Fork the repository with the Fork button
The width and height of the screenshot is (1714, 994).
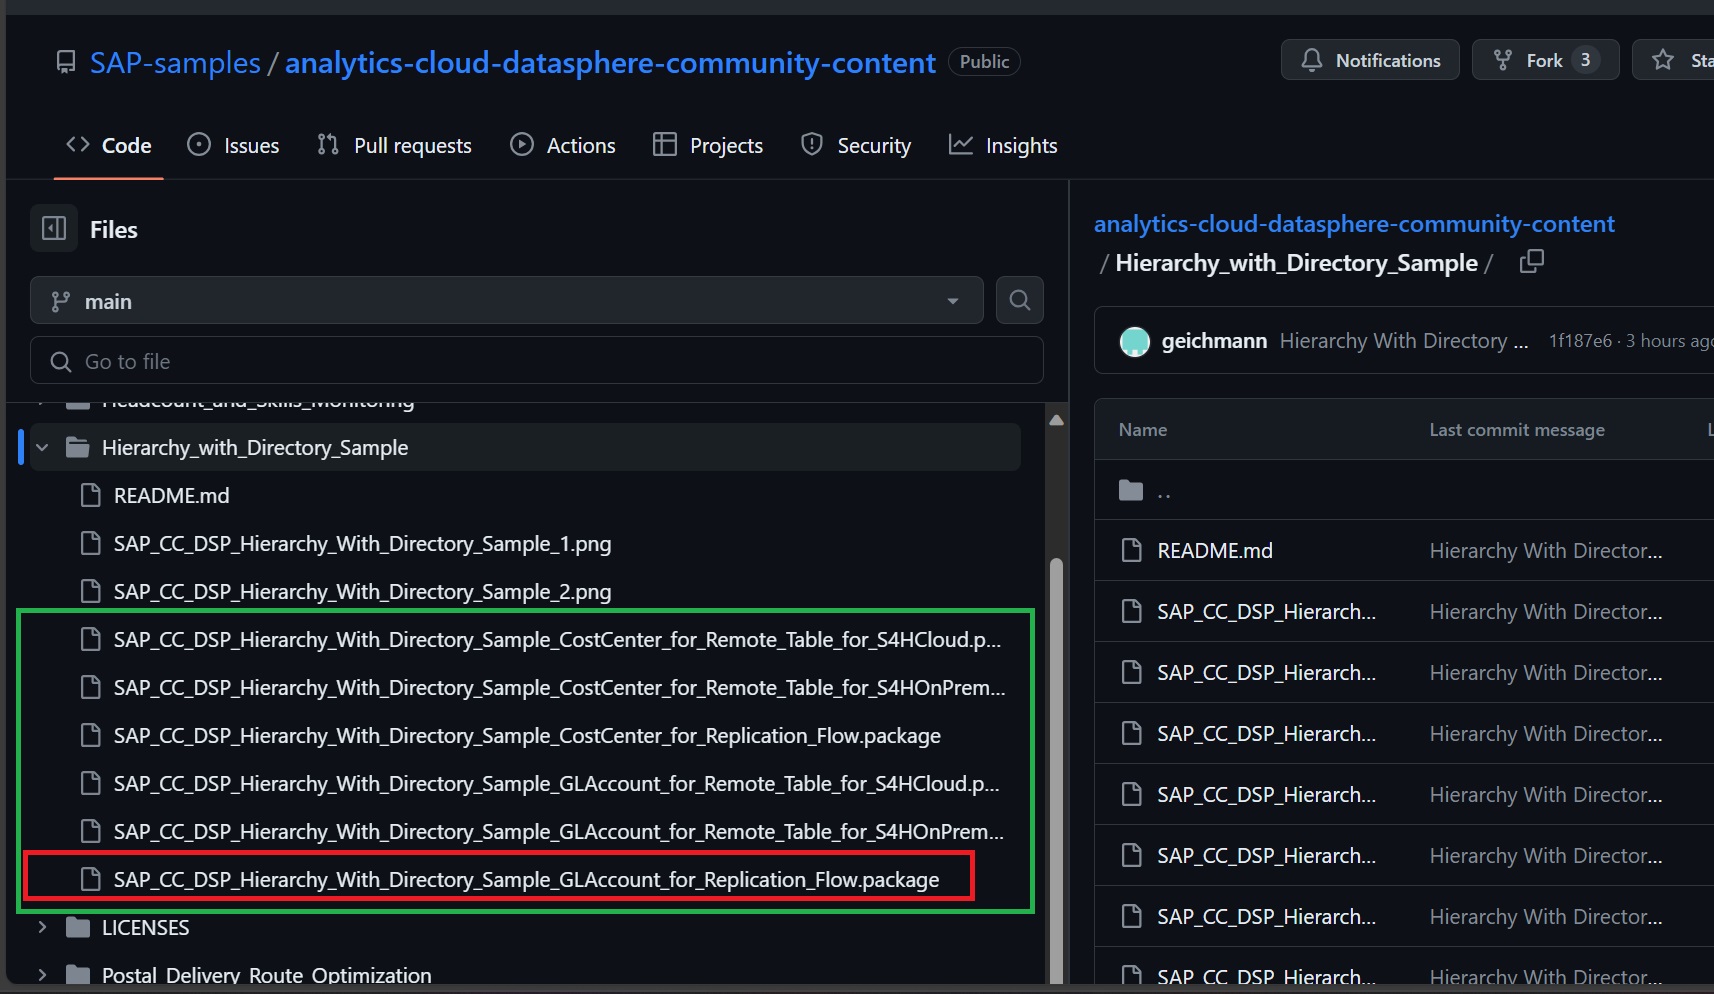[x=1545, y=60]
